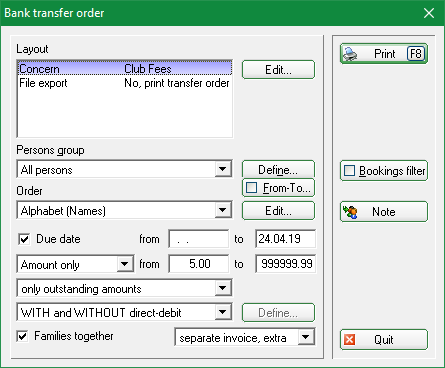Viewport: 445px width, 368px height.
Task: Click the All persons combo box
Action: (124, 169)
